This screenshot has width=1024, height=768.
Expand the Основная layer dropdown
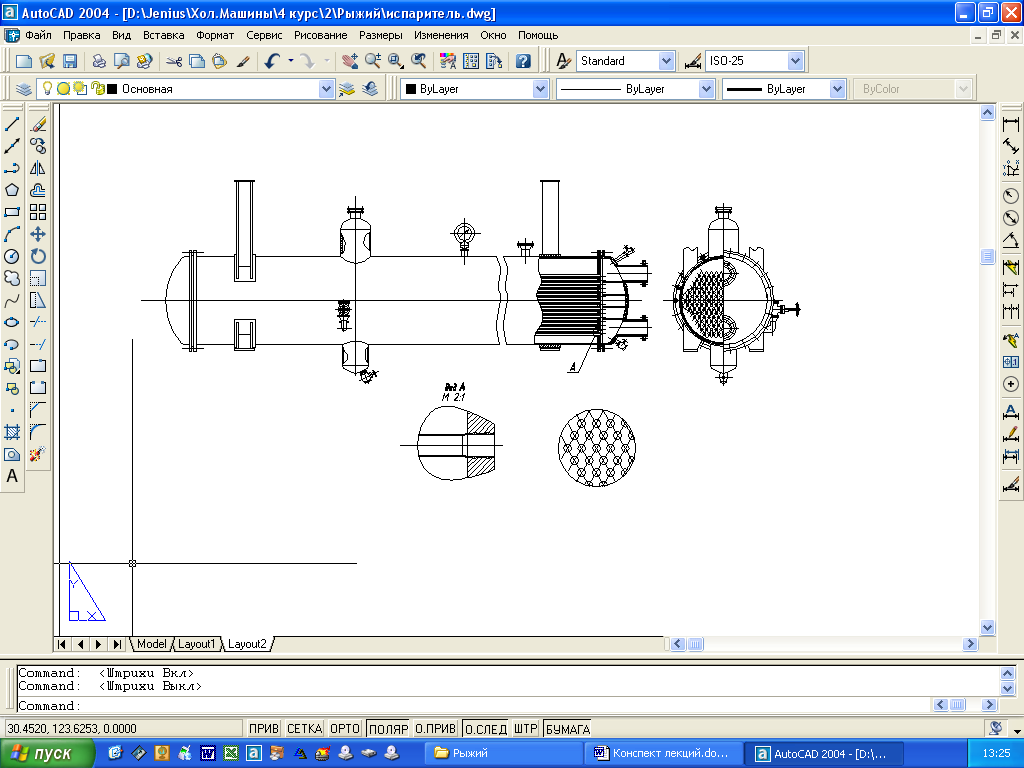point(326,89)
